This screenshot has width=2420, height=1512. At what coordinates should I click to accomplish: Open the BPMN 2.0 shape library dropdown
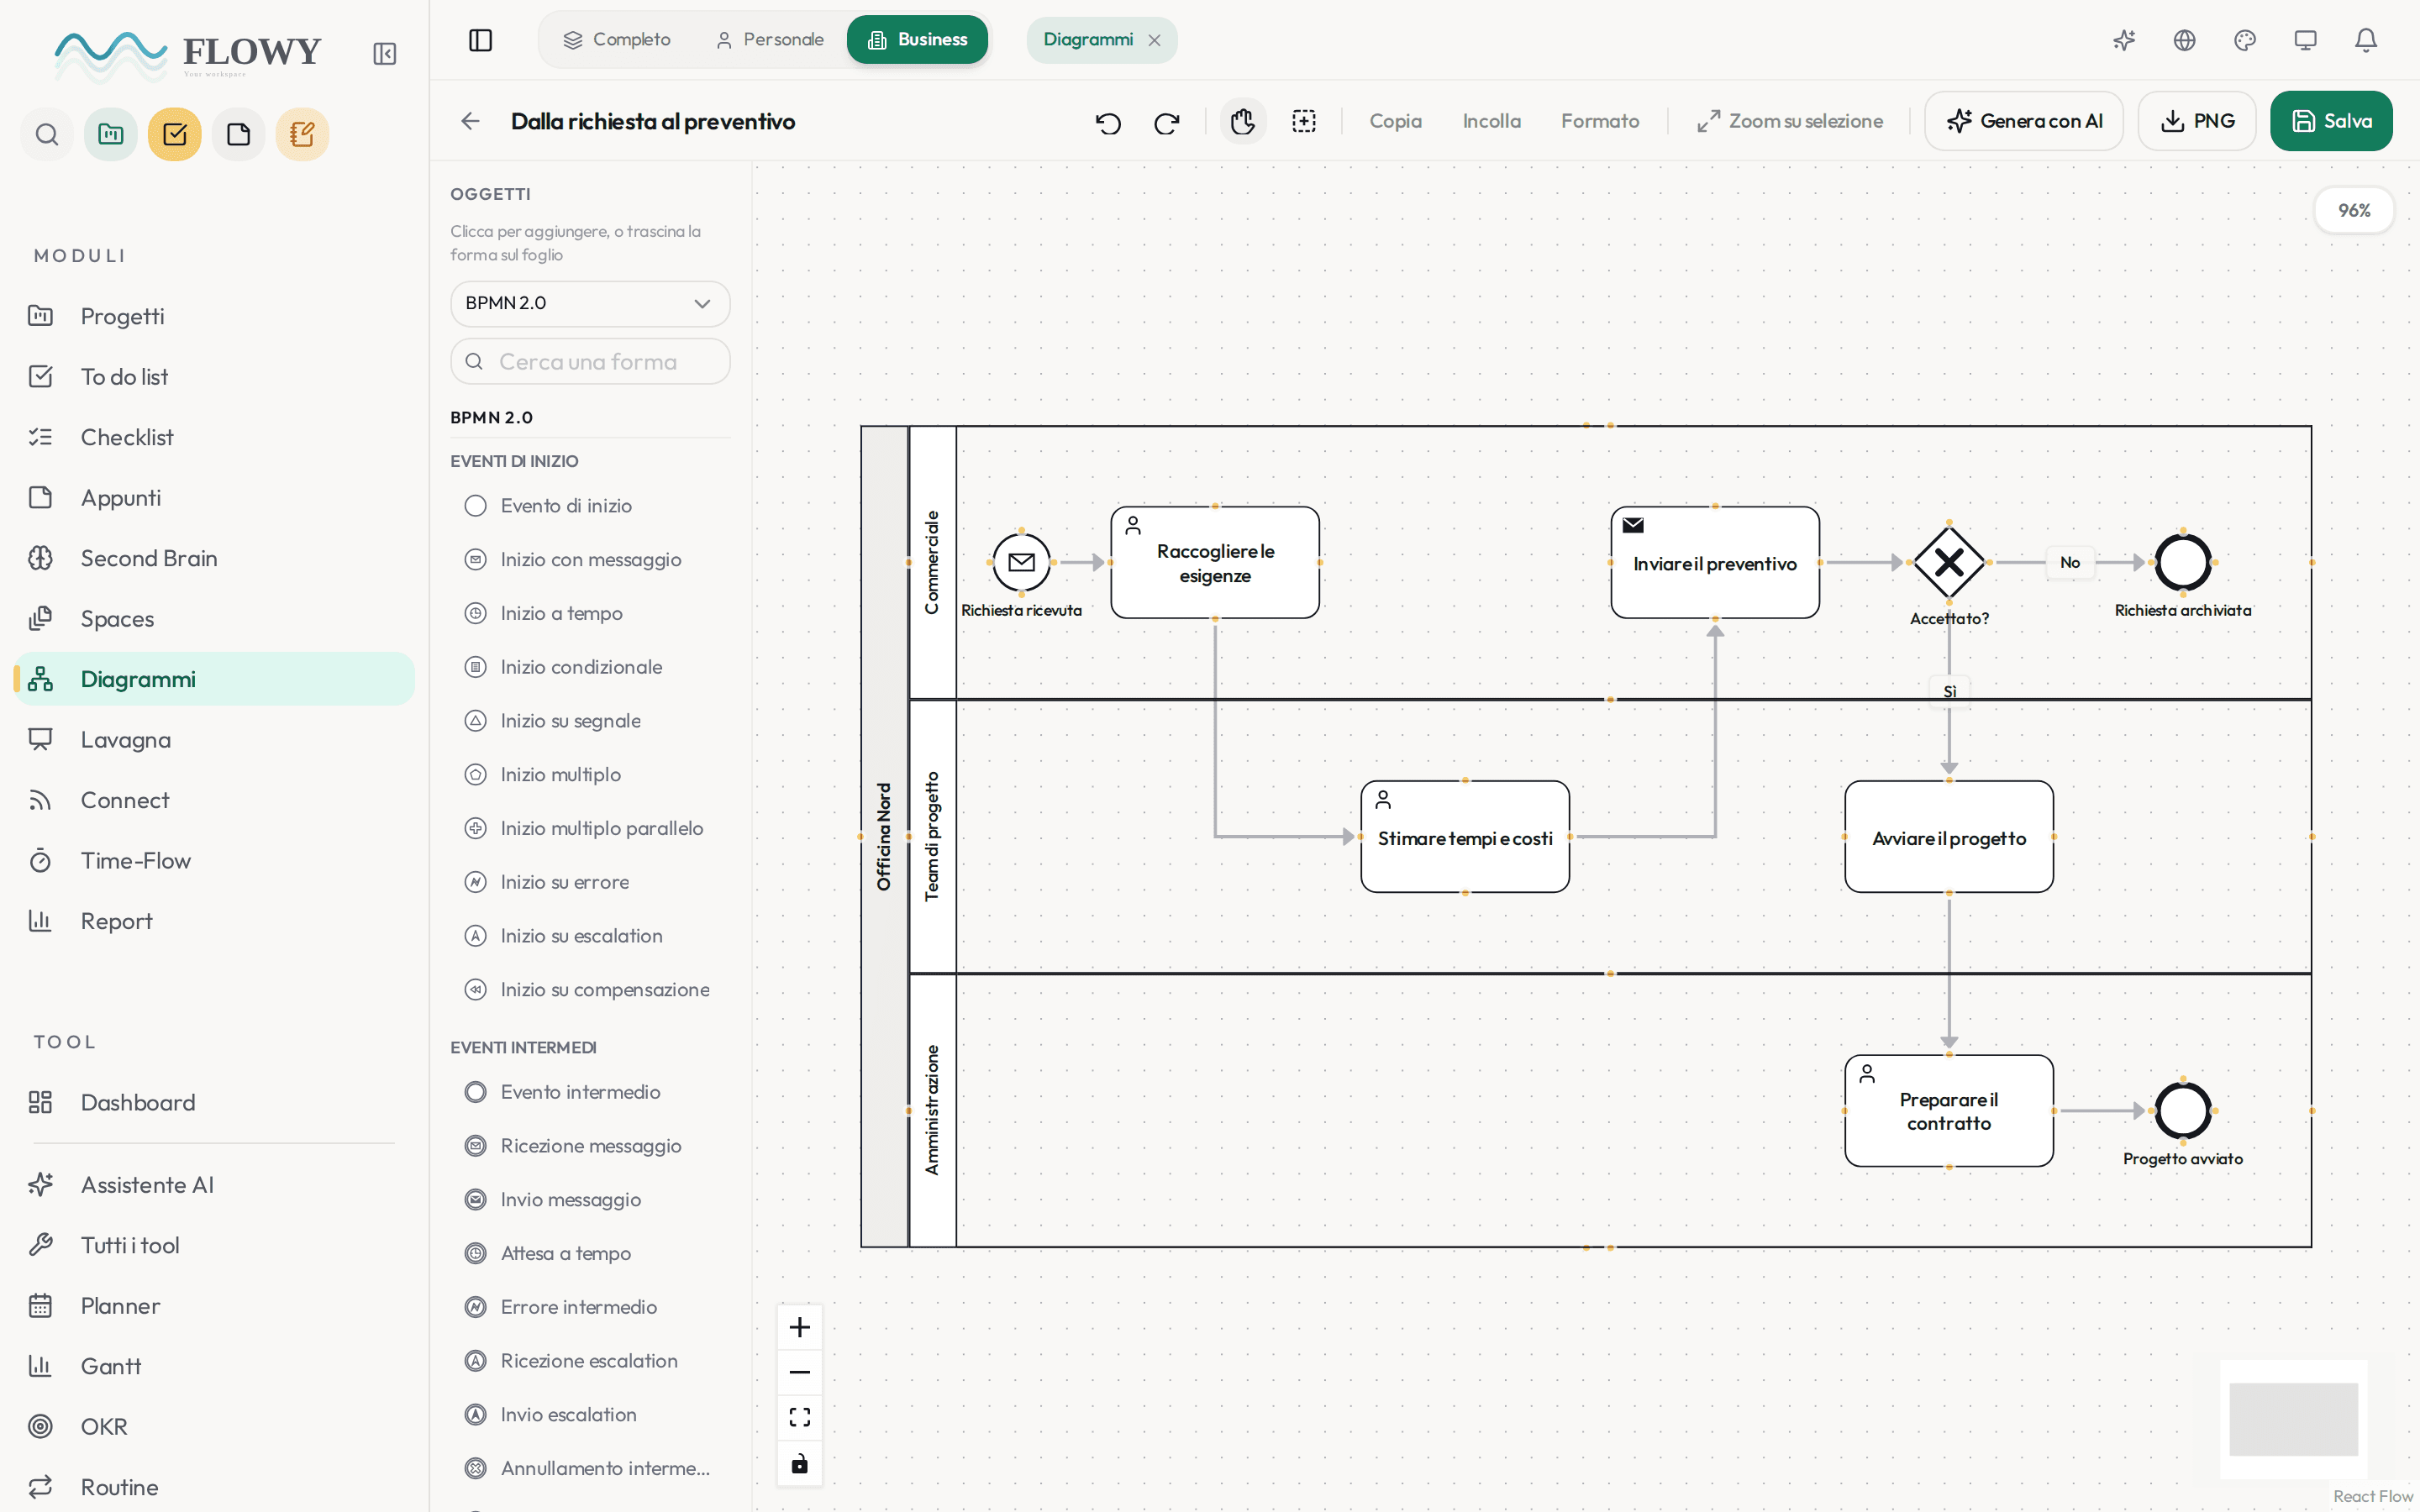pyautogui.click(x=590, y=303)
